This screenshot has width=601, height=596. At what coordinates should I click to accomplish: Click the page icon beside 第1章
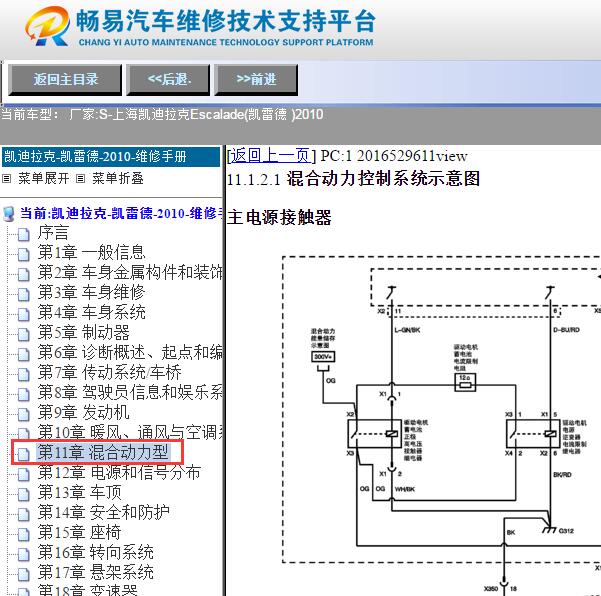pyautogui.click(x=23, y=254)
